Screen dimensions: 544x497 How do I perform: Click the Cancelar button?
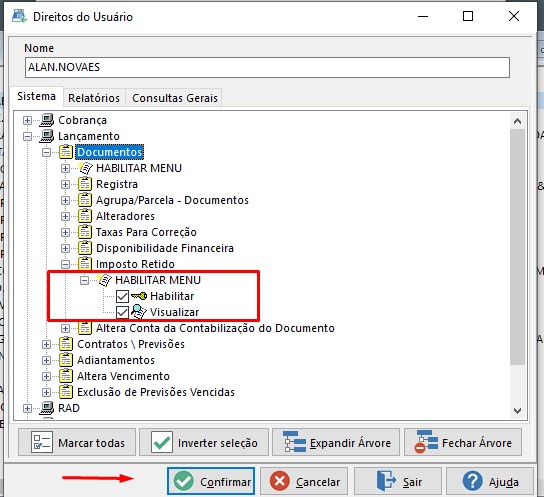pos(304,481)
